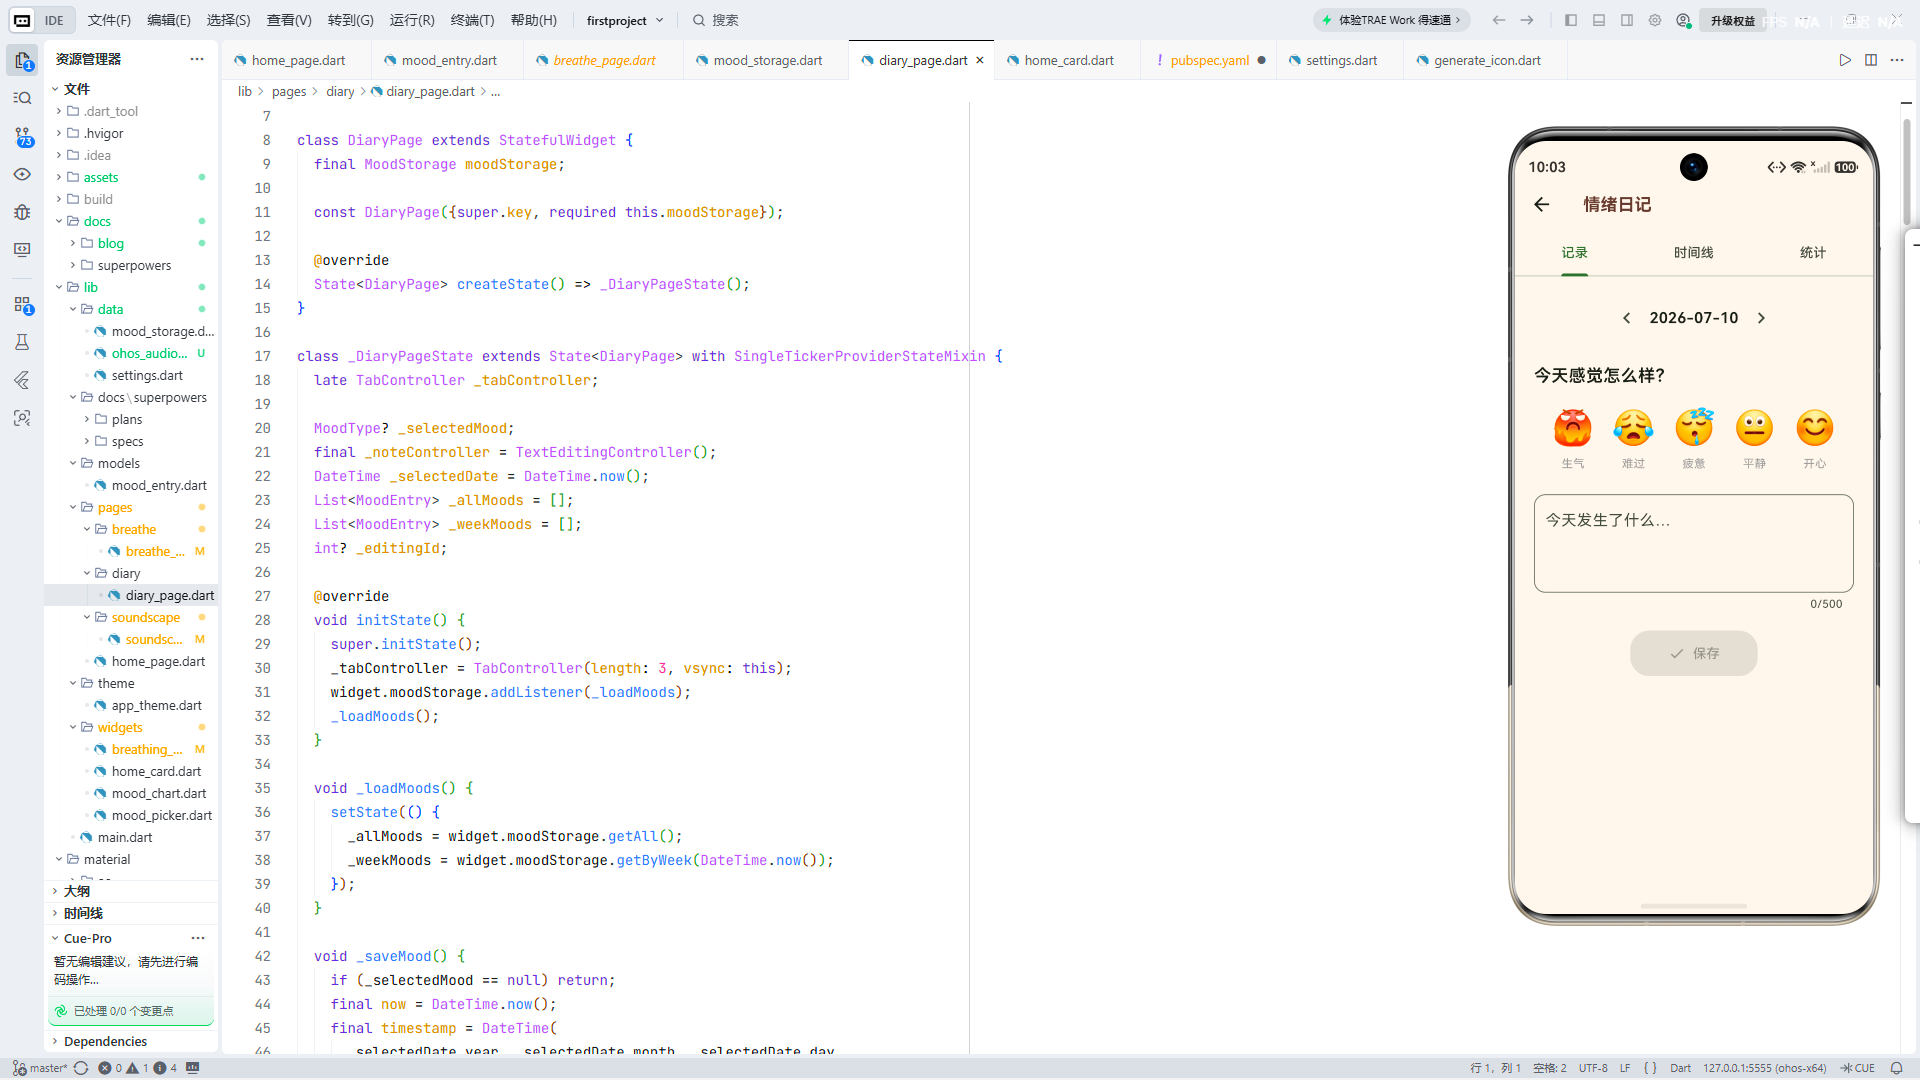
Task: Click the notifications bell in status bar
Action: (x=1896, y=1068)
